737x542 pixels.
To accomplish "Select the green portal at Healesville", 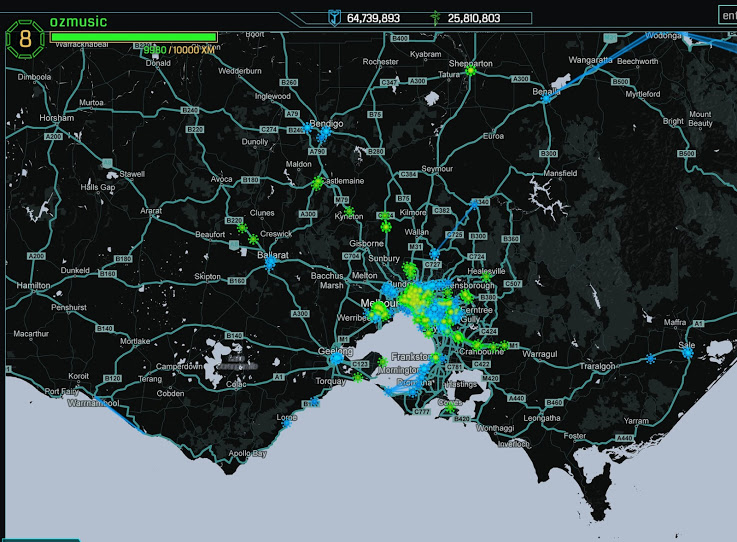I will [486, 277].
